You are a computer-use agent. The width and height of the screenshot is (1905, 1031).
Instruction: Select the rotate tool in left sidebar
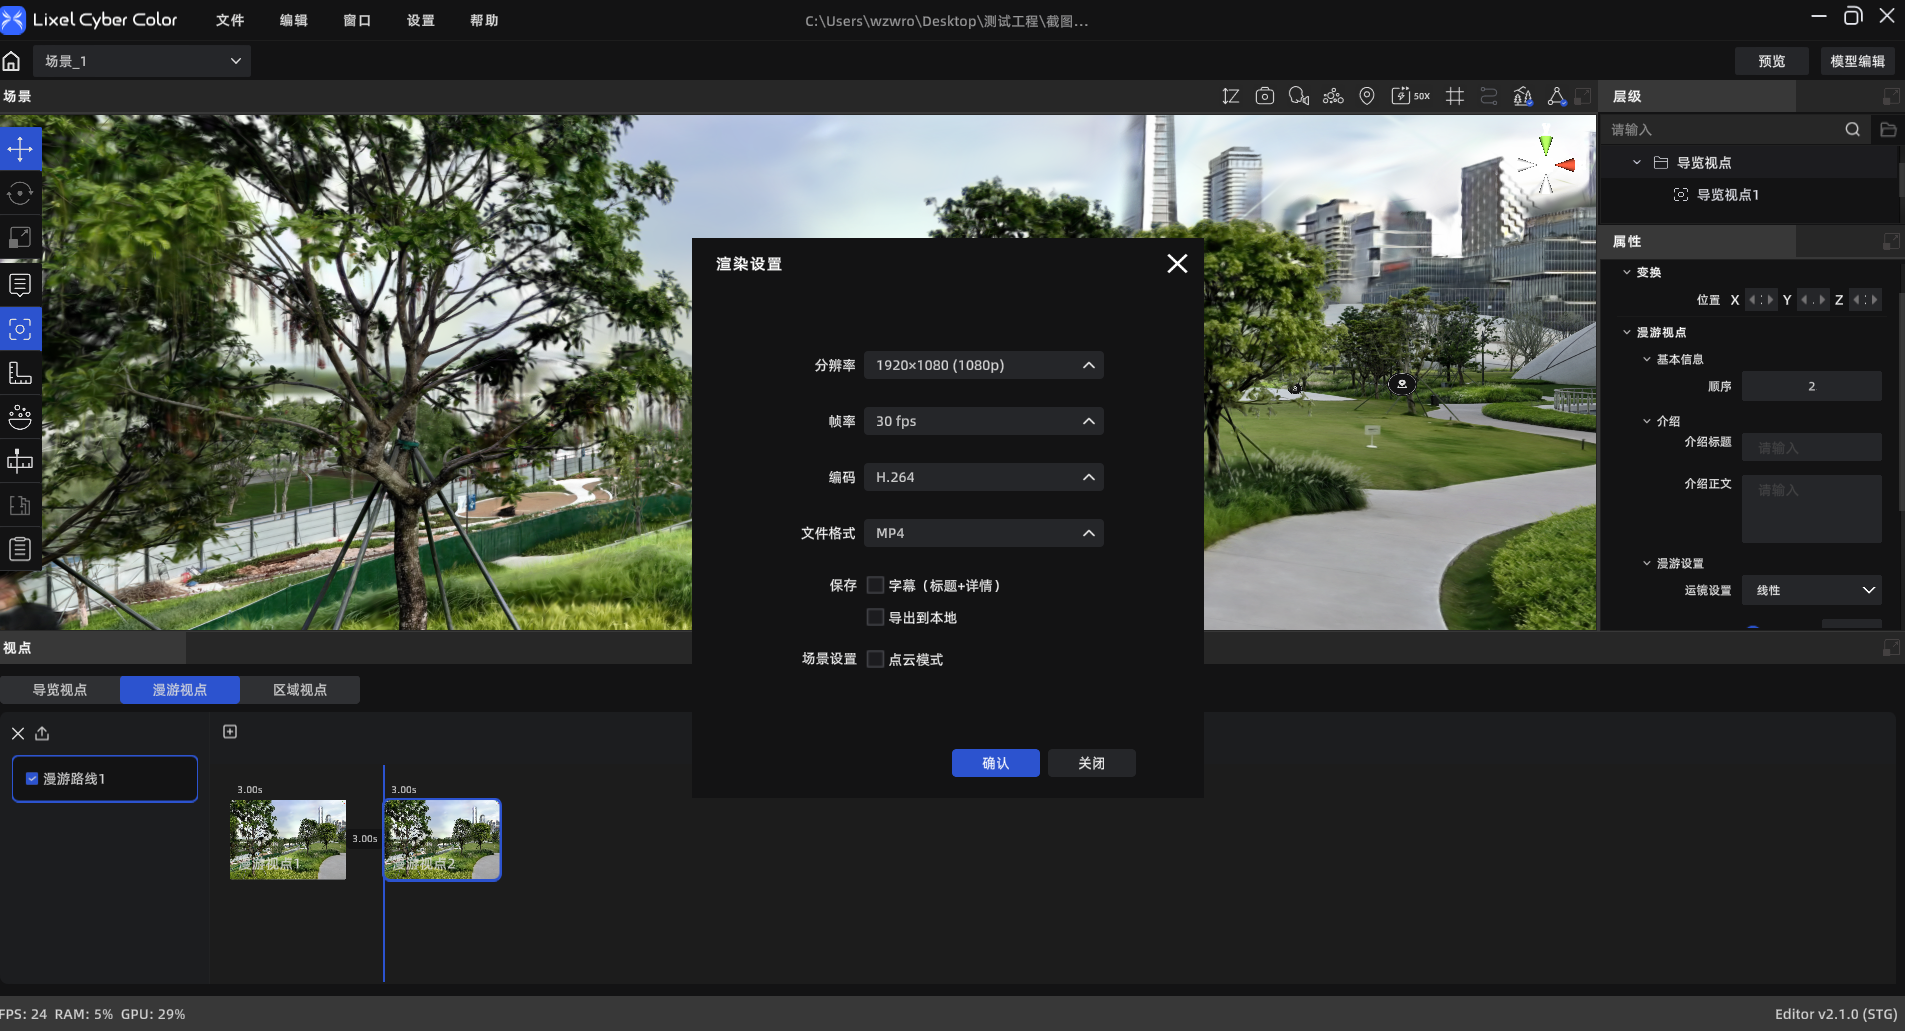(20, 193)
